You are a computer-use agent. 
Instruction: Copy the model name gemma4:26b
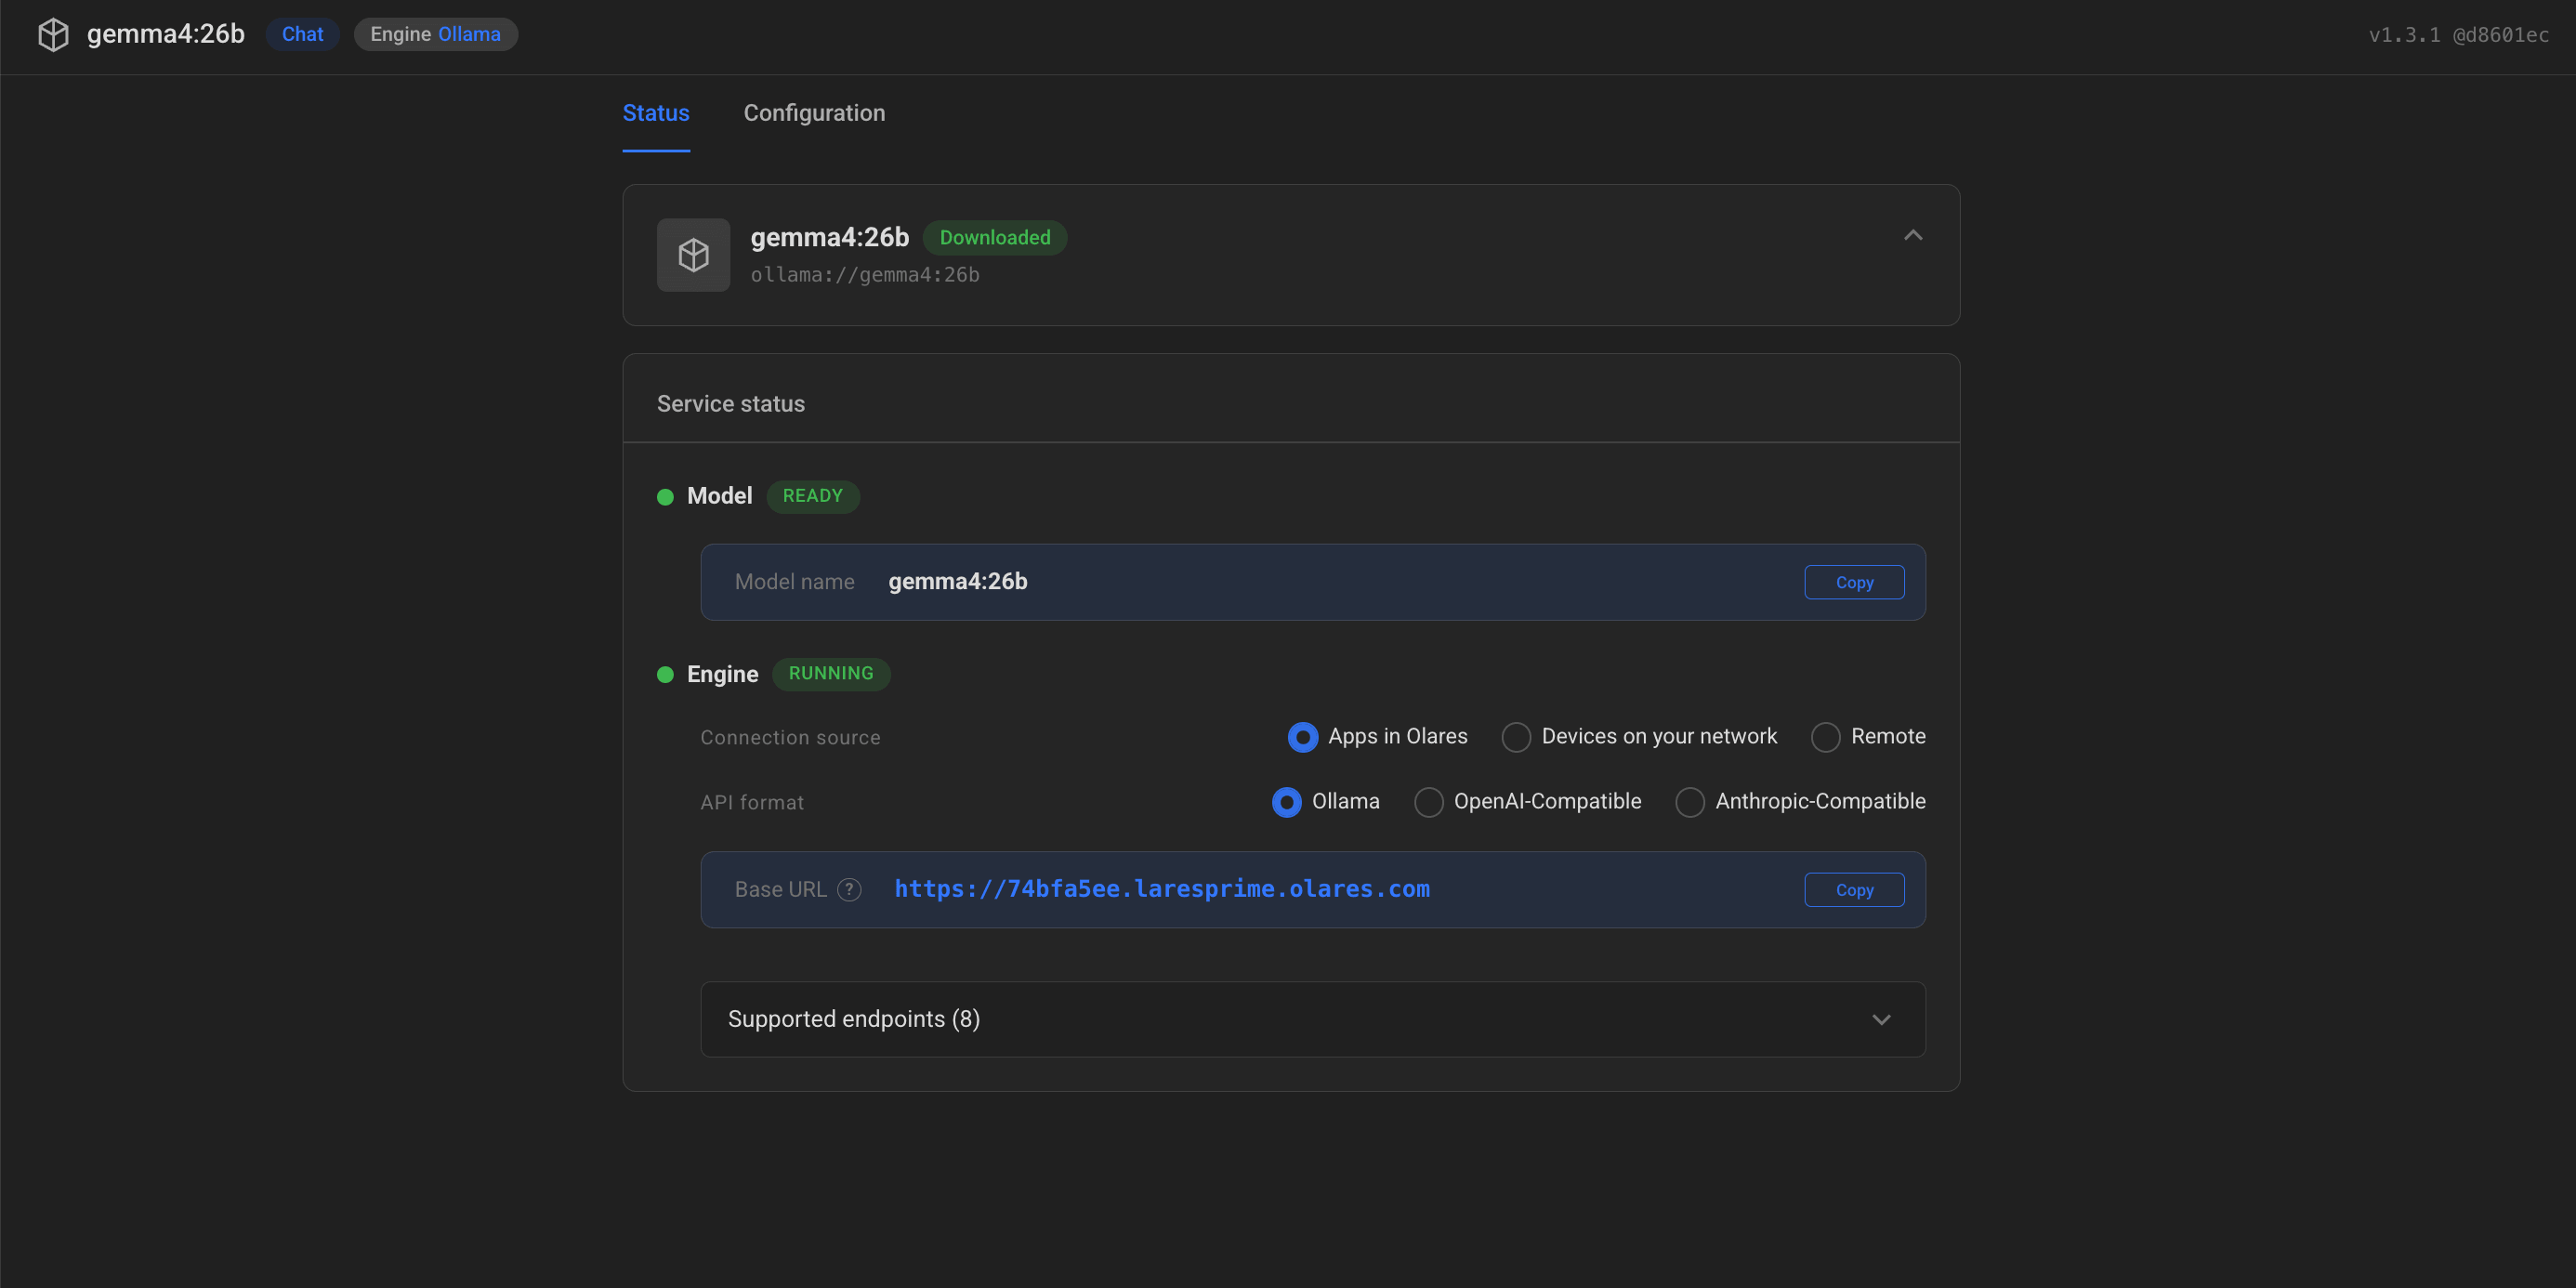(x=1854, y=582)
